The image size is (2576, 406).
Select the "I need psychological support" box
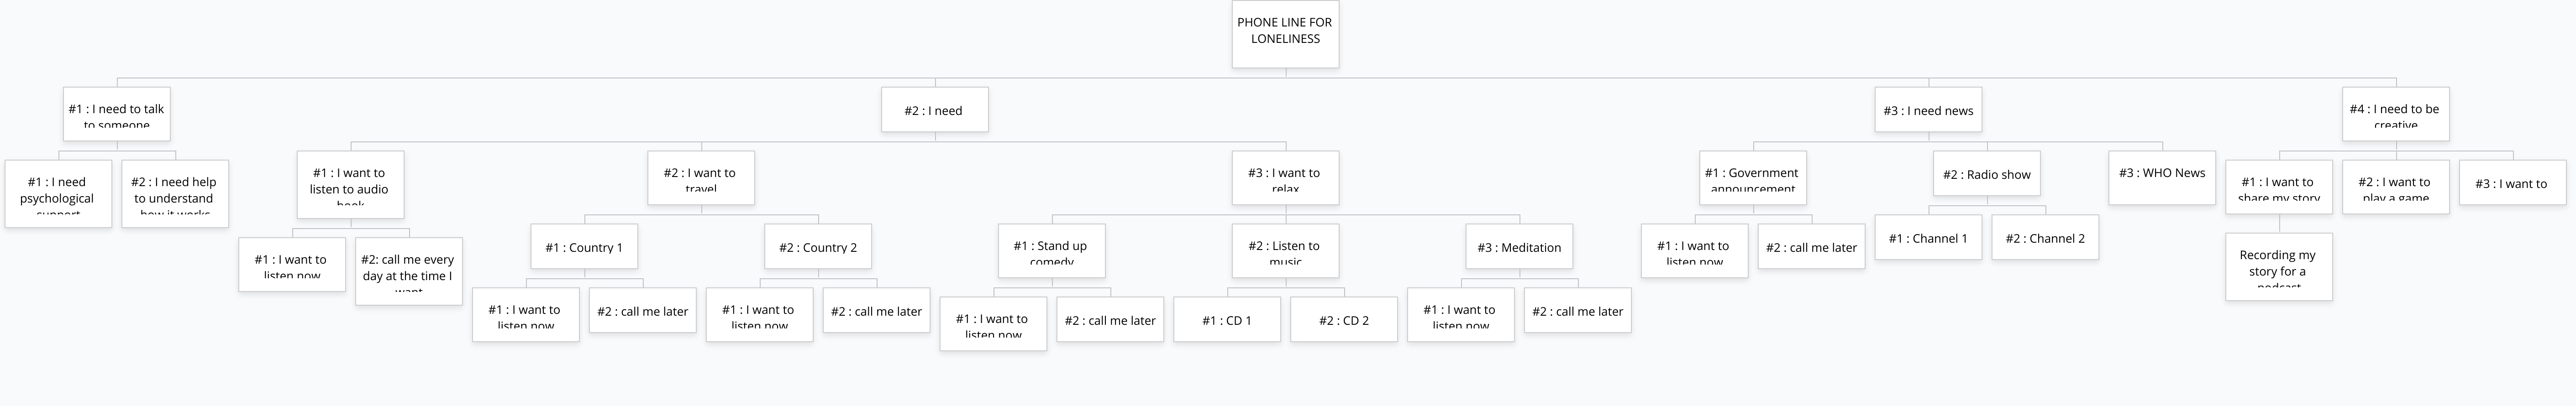click(58, 194)
